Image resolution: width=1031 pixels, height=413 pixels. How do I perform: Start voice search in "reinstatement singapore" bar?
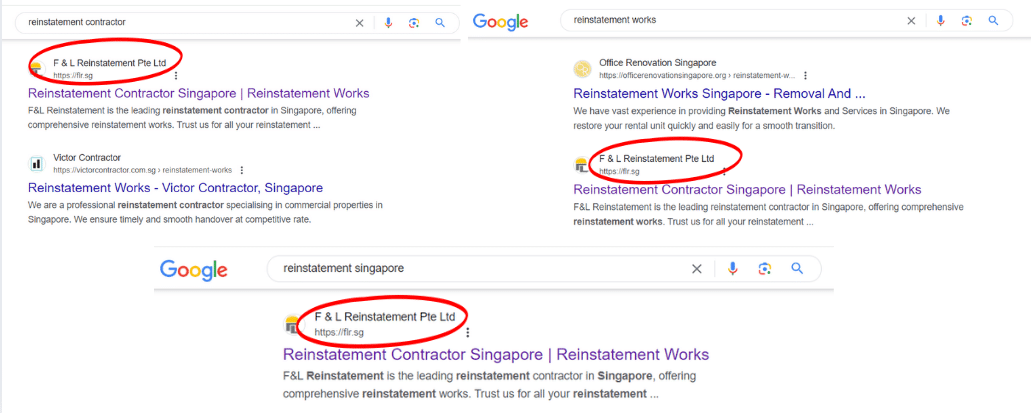[x=733, y=269]
